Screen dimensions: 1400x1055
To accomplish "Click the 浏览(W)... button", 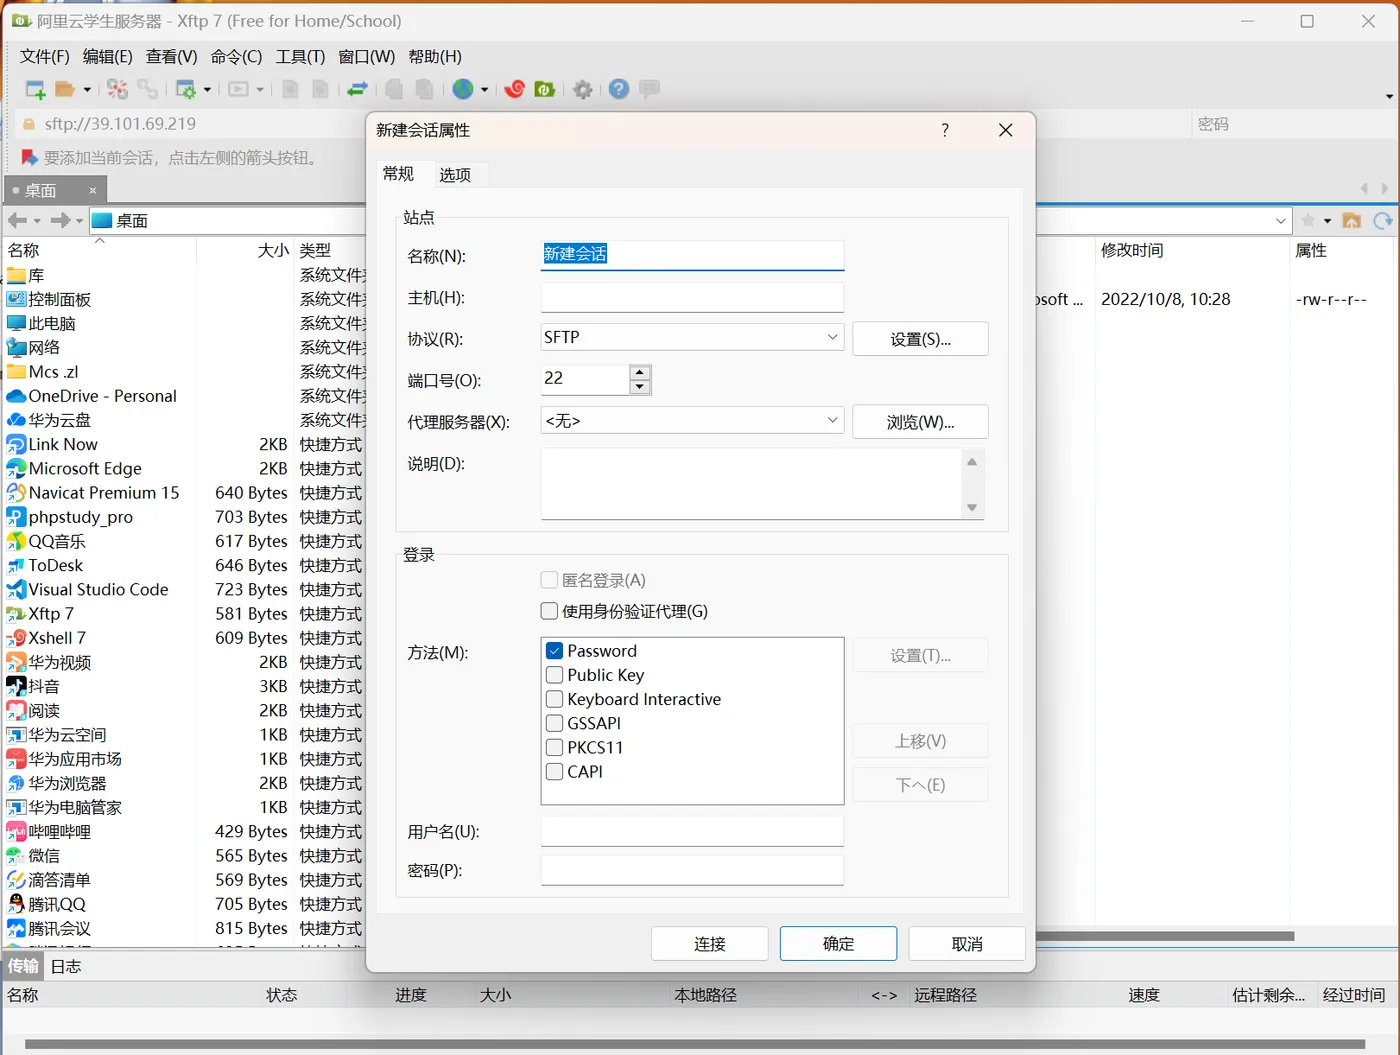I will point(920,422).
